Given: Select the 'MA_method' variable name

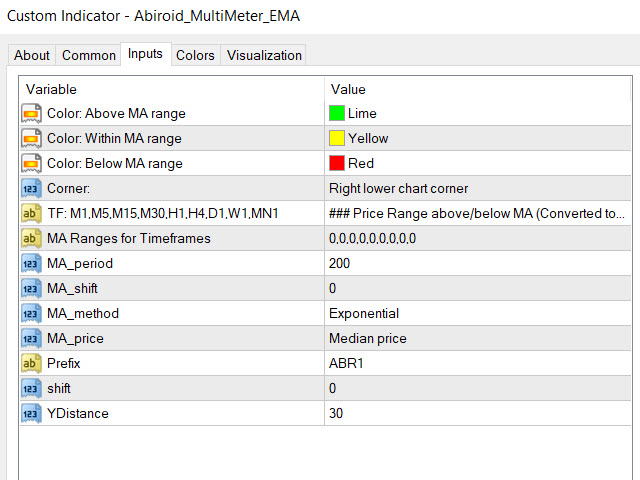Looking at the screenshot, I should pos(83,313).
